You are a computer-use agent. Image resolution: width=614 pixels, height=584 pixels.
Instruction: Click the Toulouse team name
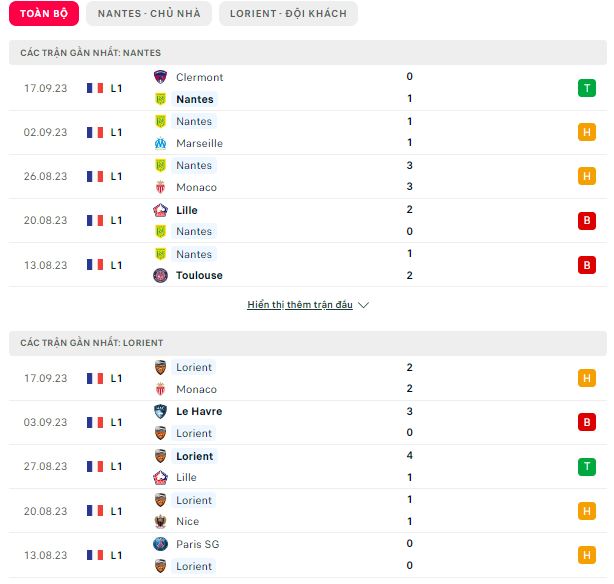199,275
